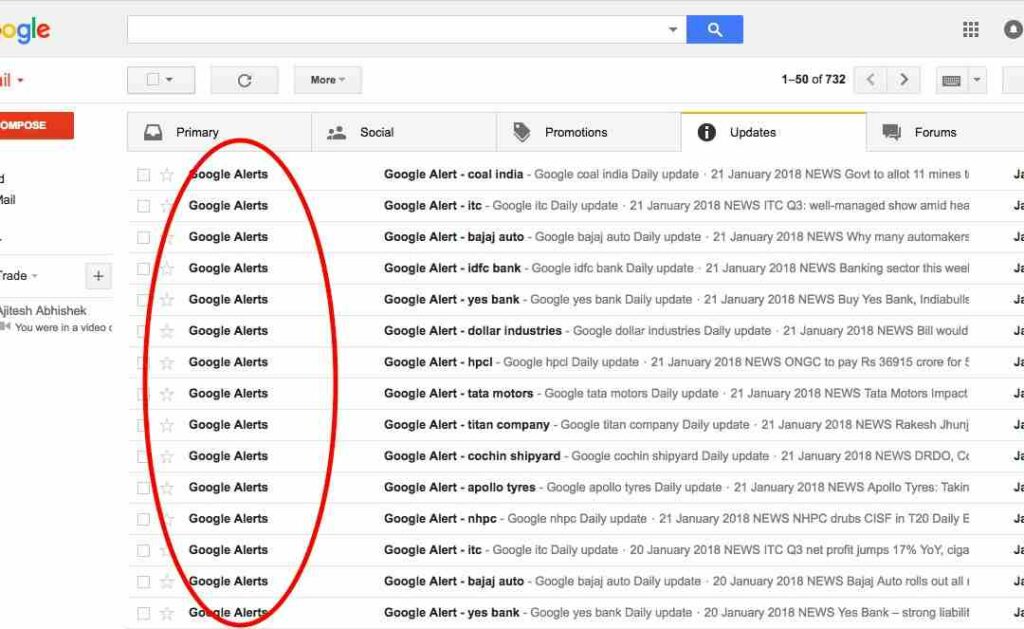The width and height of the screenshot is (1024, 629).
Task: Select the checkbox of the yes bank email
Action: click(x=143, y=299)
